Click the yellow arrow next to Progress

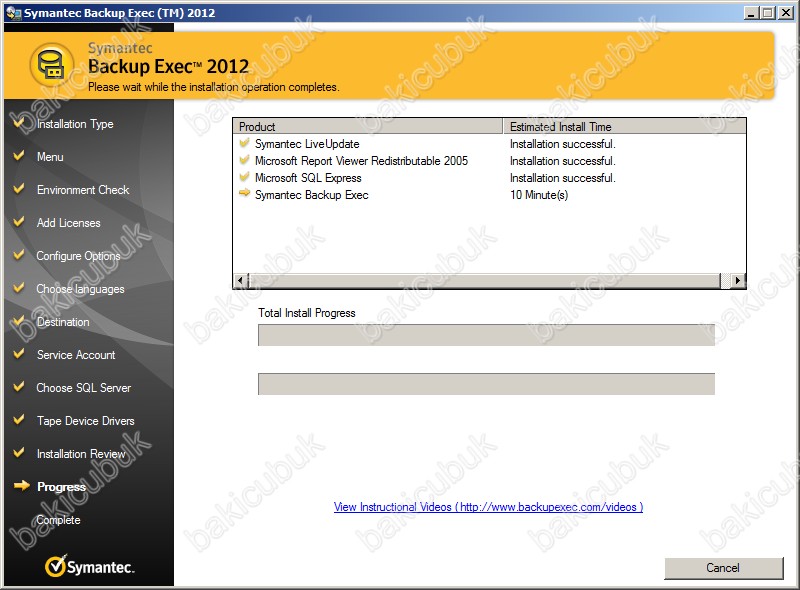[x=21, y=485]
